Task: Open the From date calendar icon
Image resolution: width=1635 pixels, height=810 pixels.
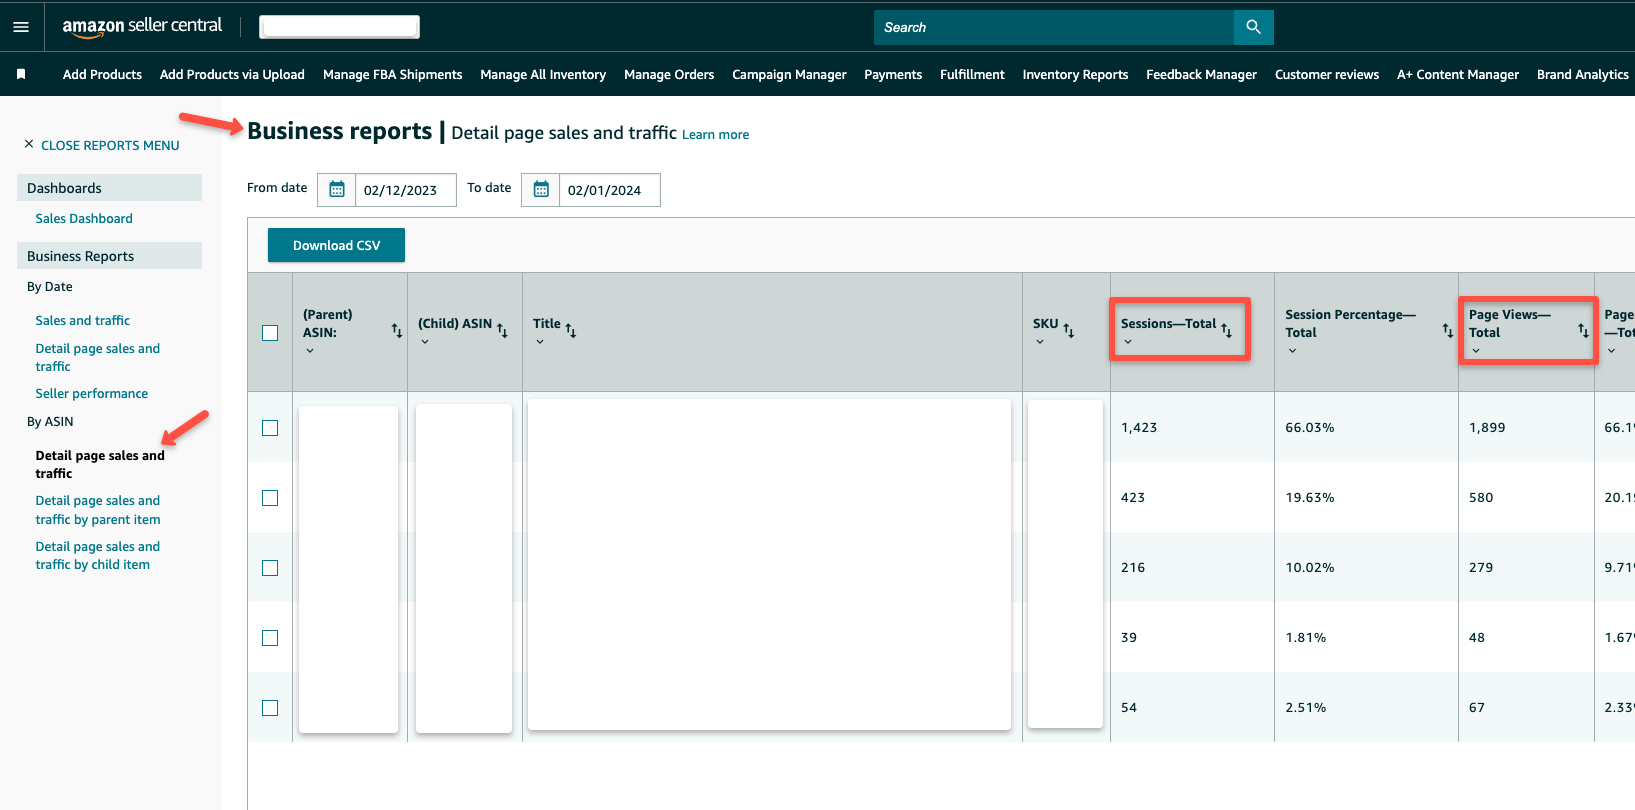Action: [x=337, y=190]
